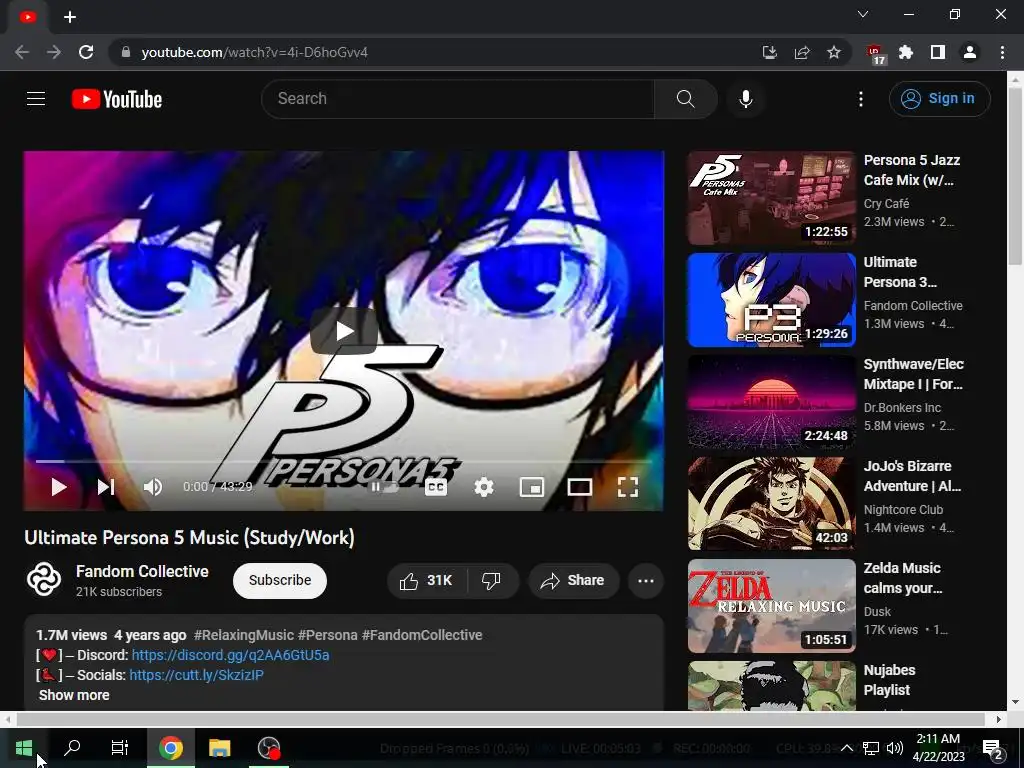Toggle the Chrome side panel

click(938, 52)
